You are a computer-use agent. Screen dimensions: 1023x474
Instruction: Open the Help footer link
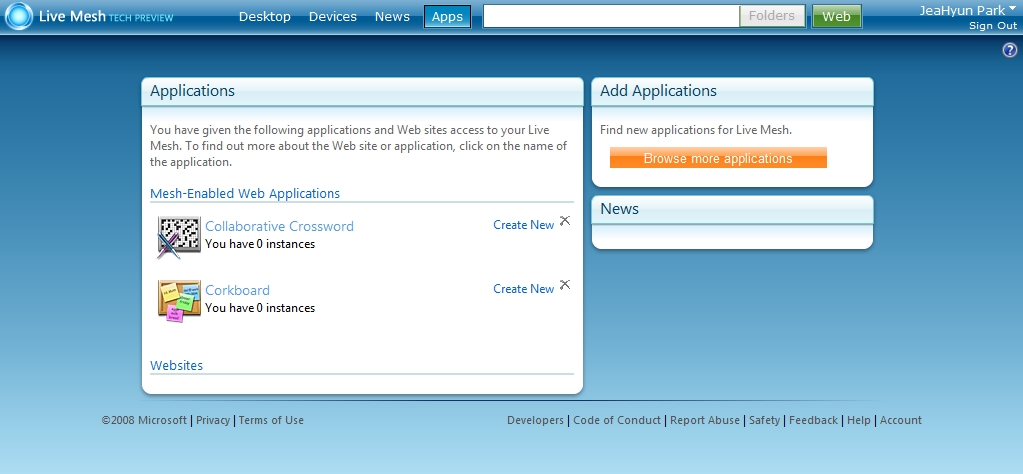(x=859, y=421)
